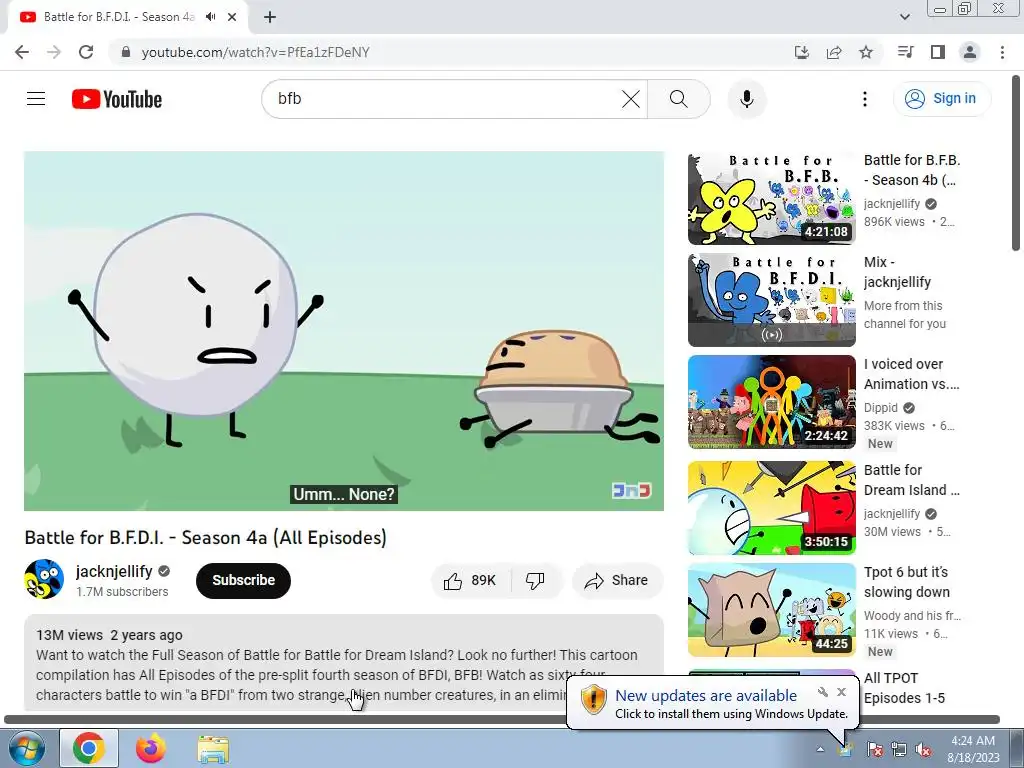Screen dimensions: 1024x768
Task: Open the jacknjellify channel name link
Action: point(114,571)
